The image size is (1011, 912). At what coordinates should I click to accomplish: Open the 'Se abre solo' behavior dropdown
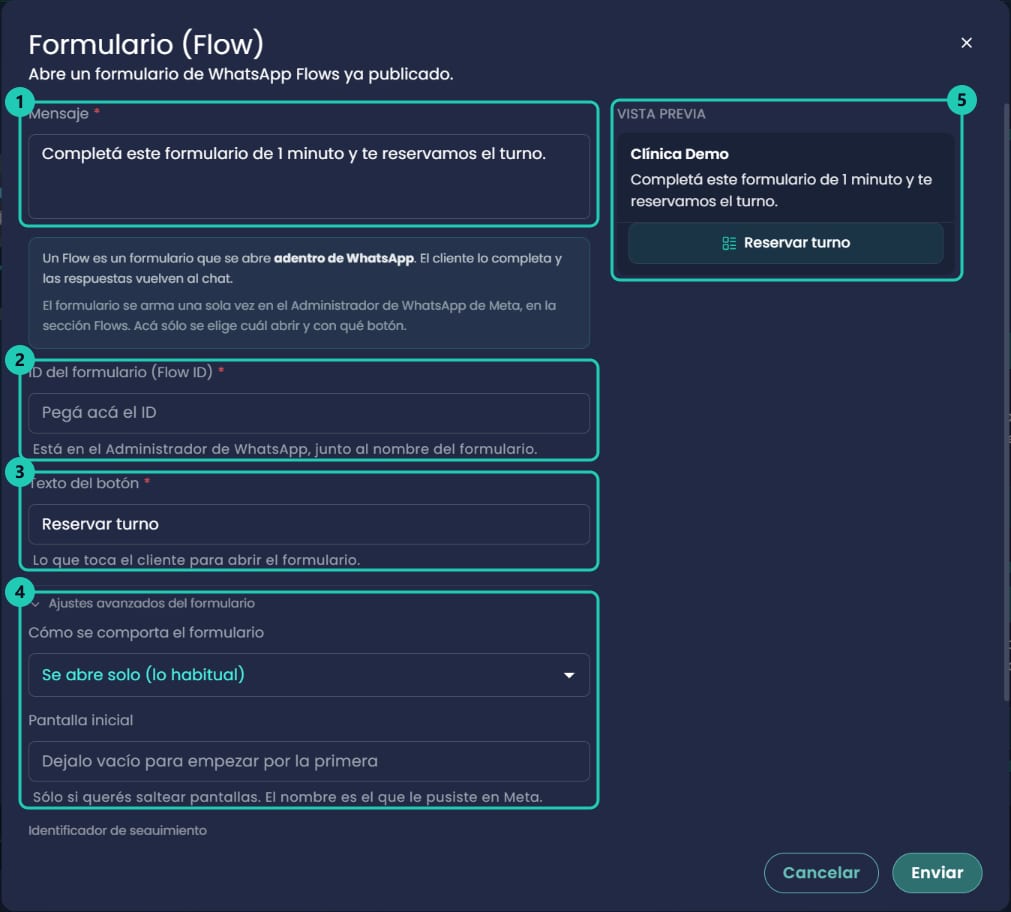[x=309, y=675]
